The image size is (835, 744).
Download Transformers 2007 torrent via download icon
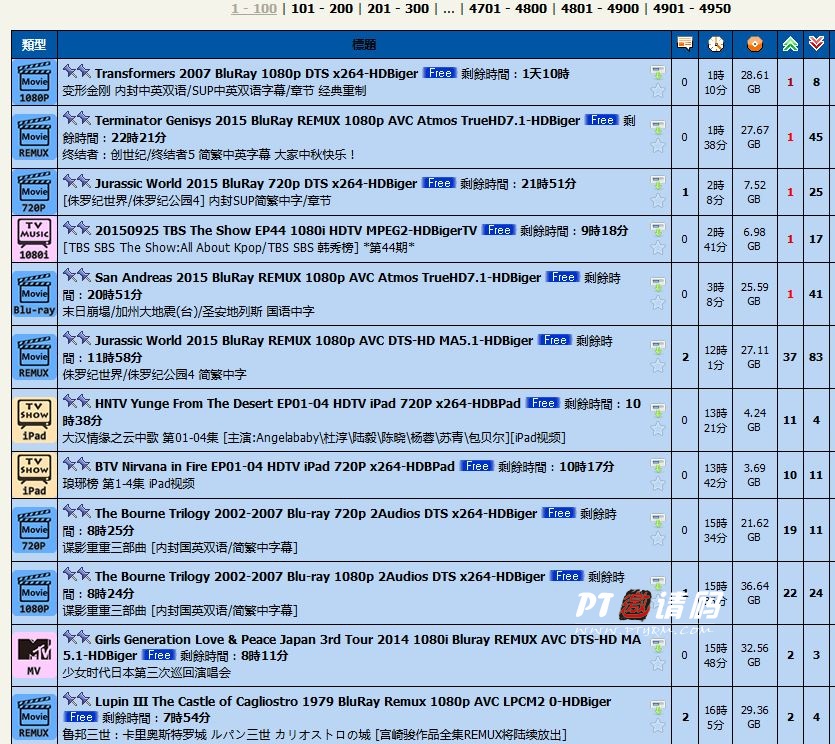[658, 72]
